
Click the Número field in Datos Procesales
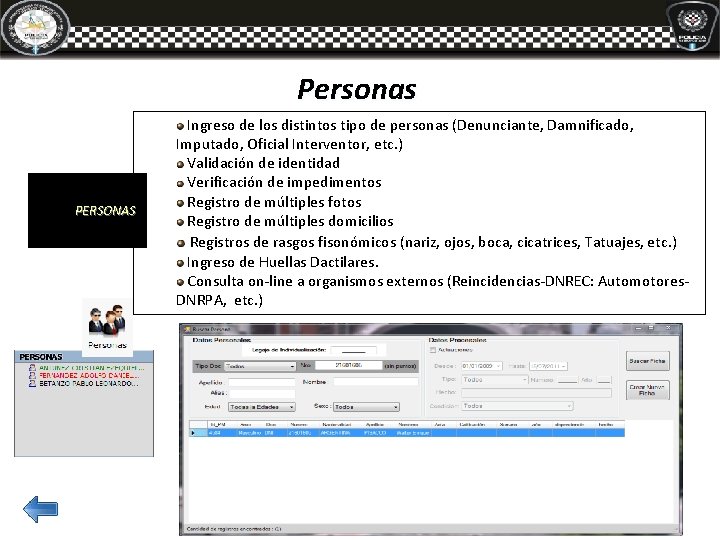pyautogui.click(x=567, y=380)
